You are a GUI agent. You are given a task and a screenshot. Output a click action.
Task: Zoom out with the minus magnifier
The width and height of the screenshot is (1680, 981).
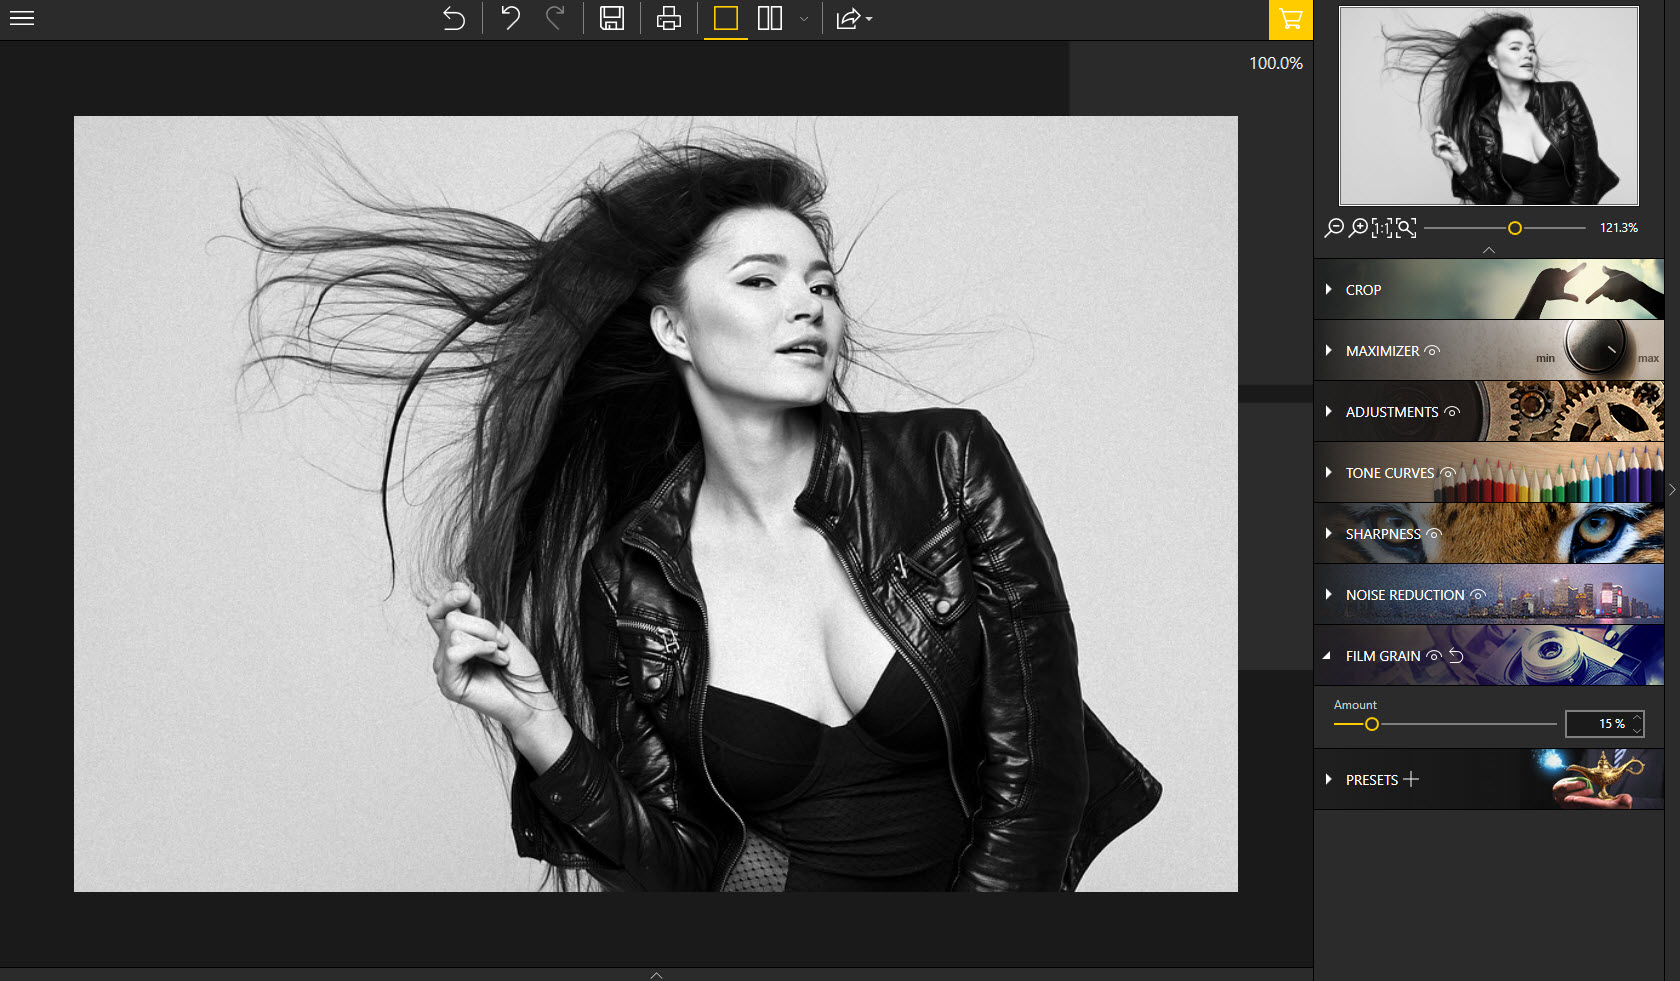pos(1334,228)
